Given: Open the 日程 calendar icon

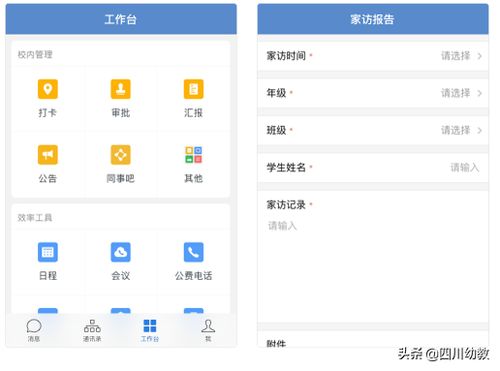Looking at the screenshot, I should tap(48, 252).
